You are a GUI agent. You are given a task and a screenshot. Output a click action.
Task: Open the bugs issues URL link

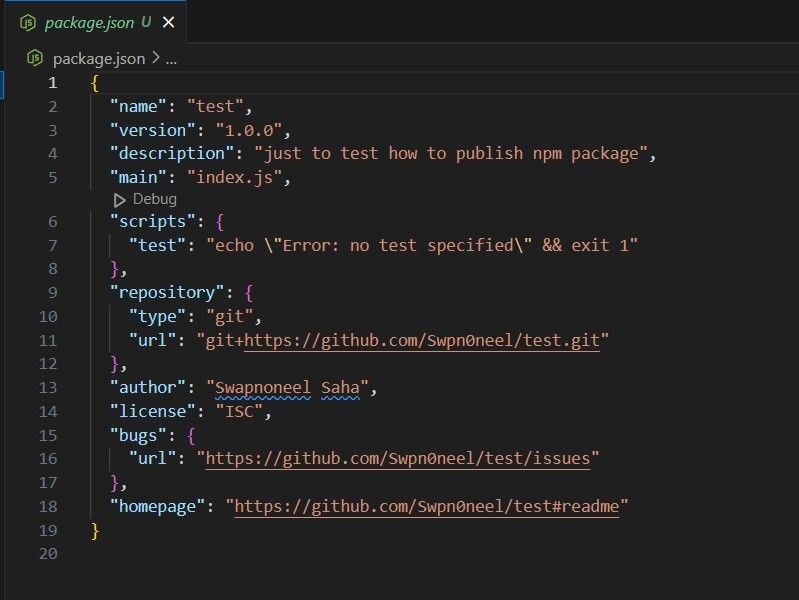pos(398,458)
